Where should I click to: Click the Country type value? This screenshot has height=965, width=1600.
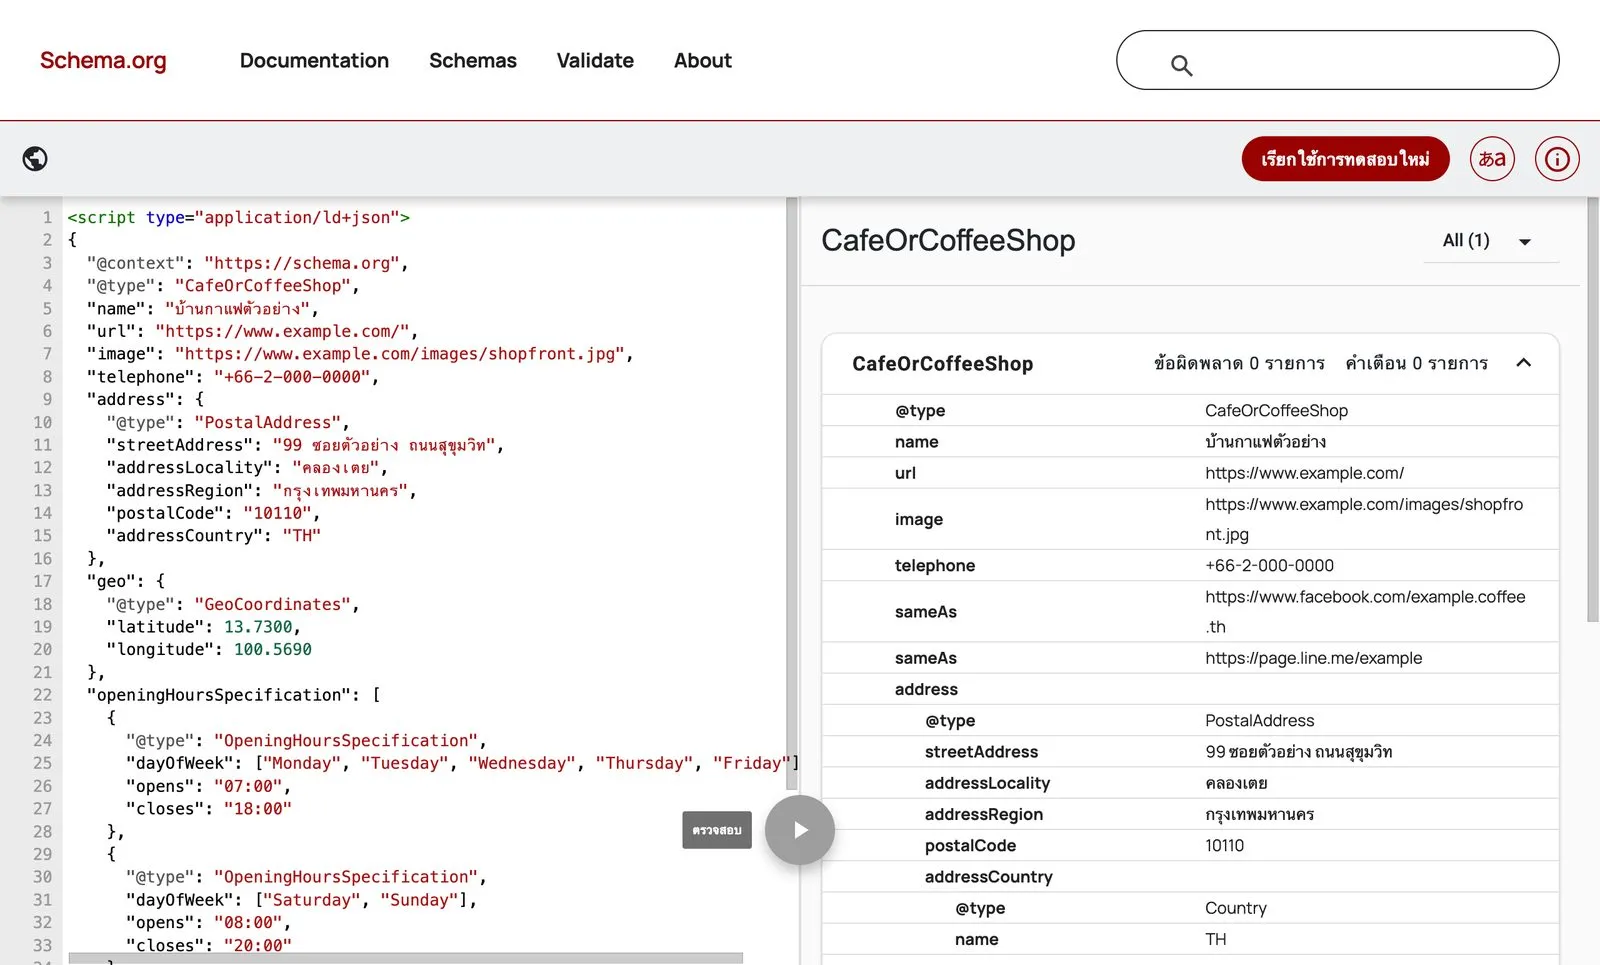(x=1236, y=909)
